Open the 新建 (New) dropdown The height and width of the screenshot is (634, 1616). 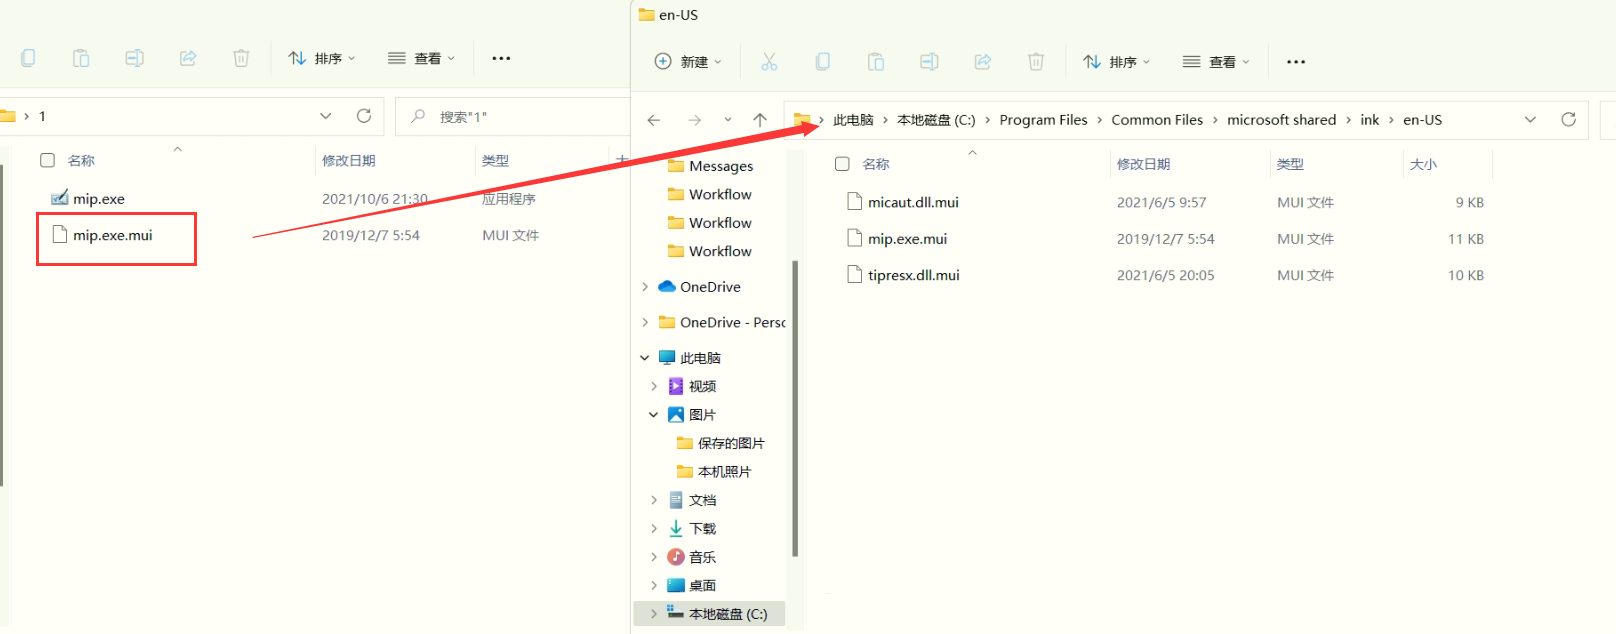coord(688,62)
